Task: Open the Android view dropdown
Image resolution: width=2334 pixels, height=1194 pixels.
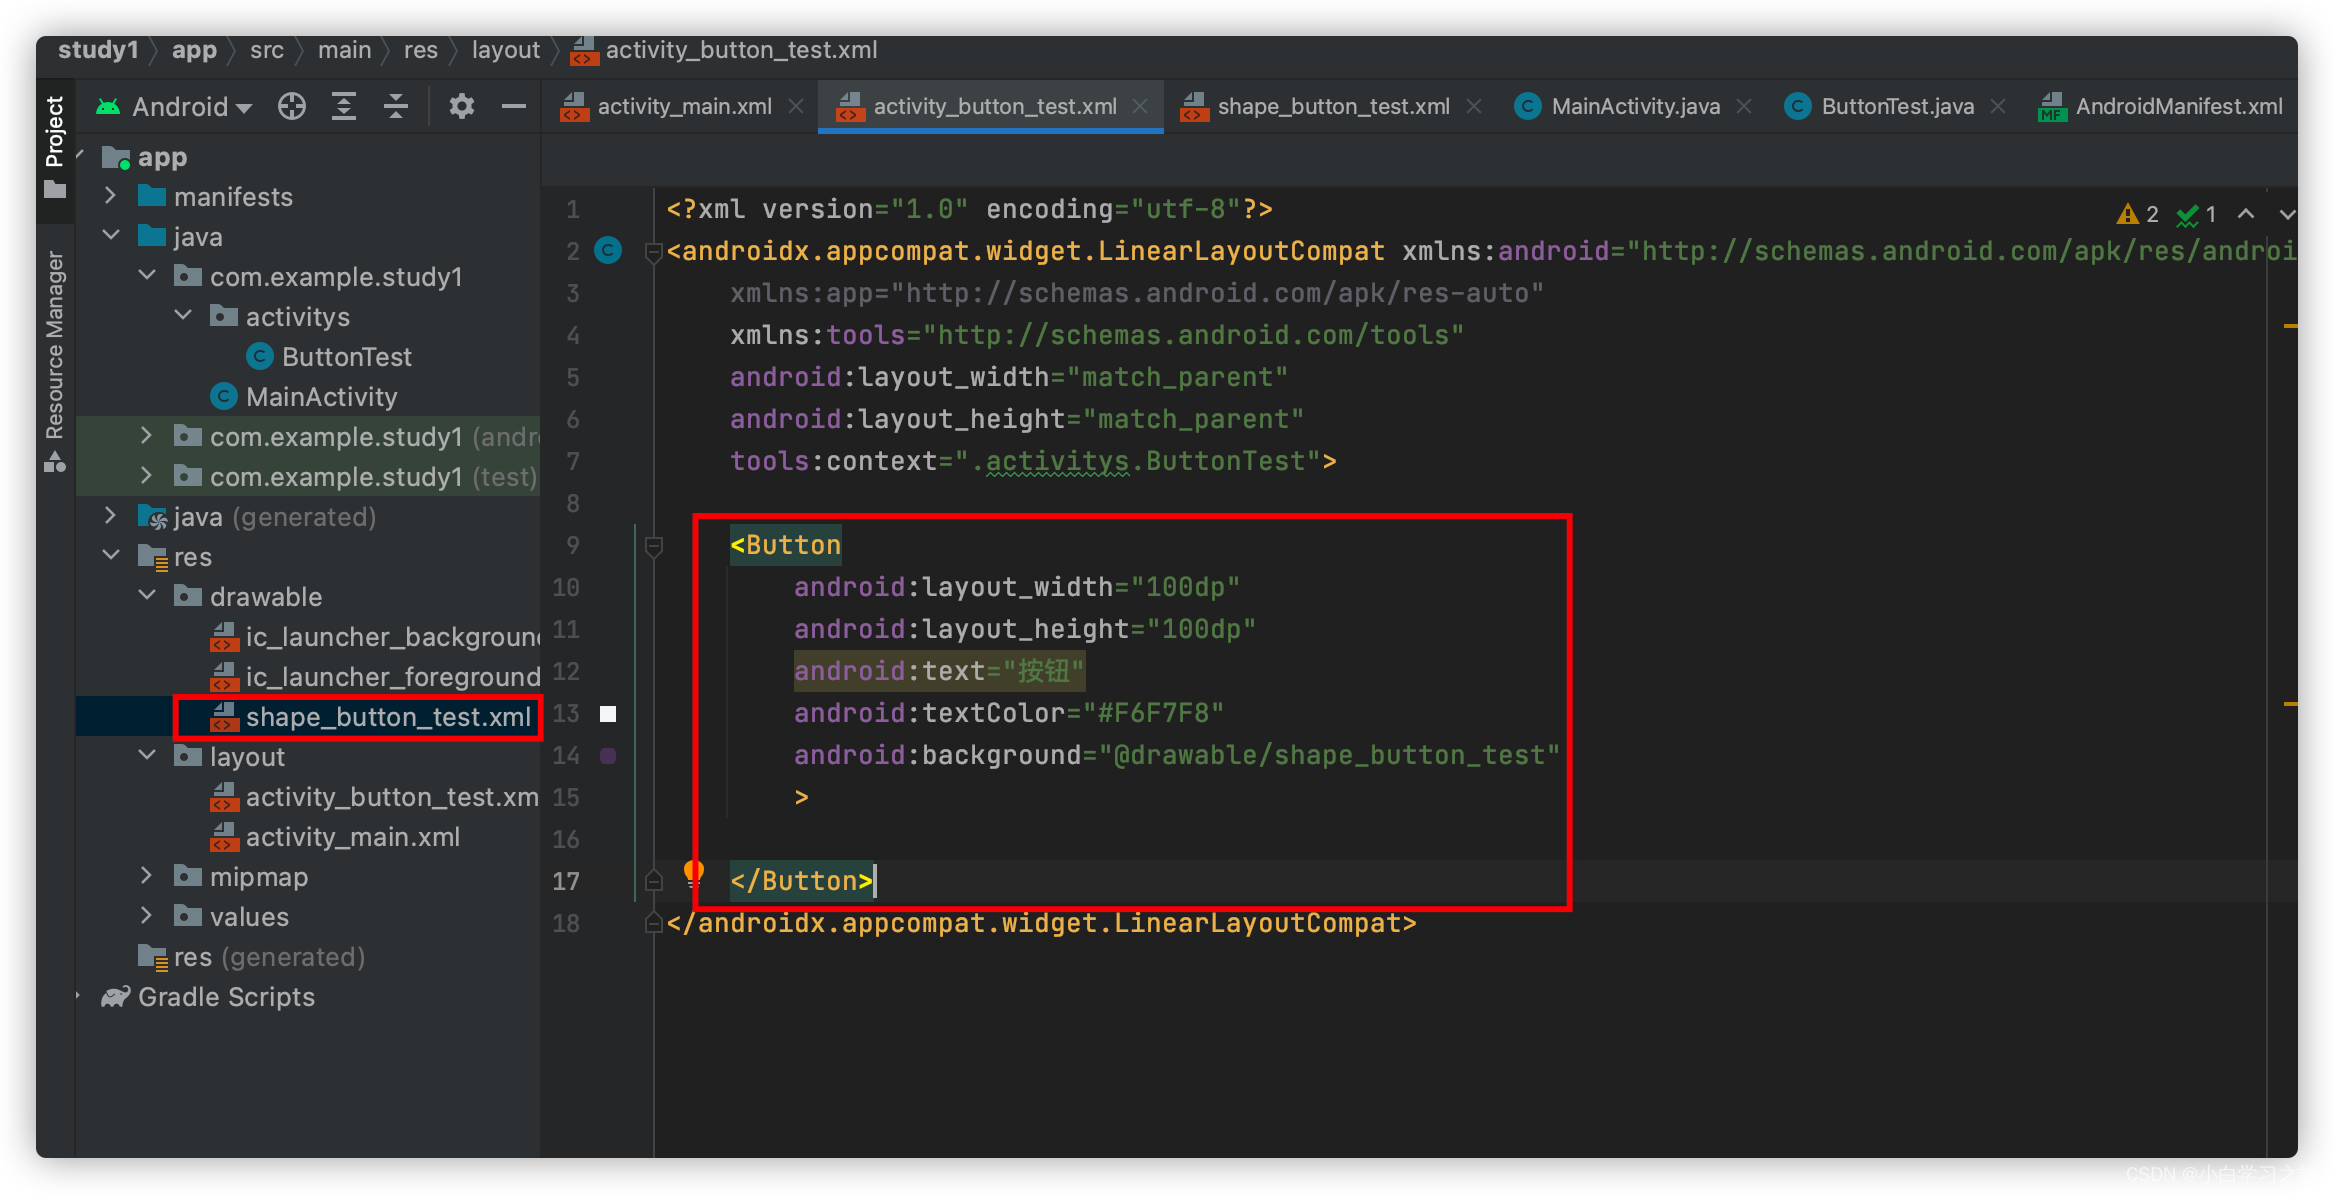Action: click(x=174, y=106)
